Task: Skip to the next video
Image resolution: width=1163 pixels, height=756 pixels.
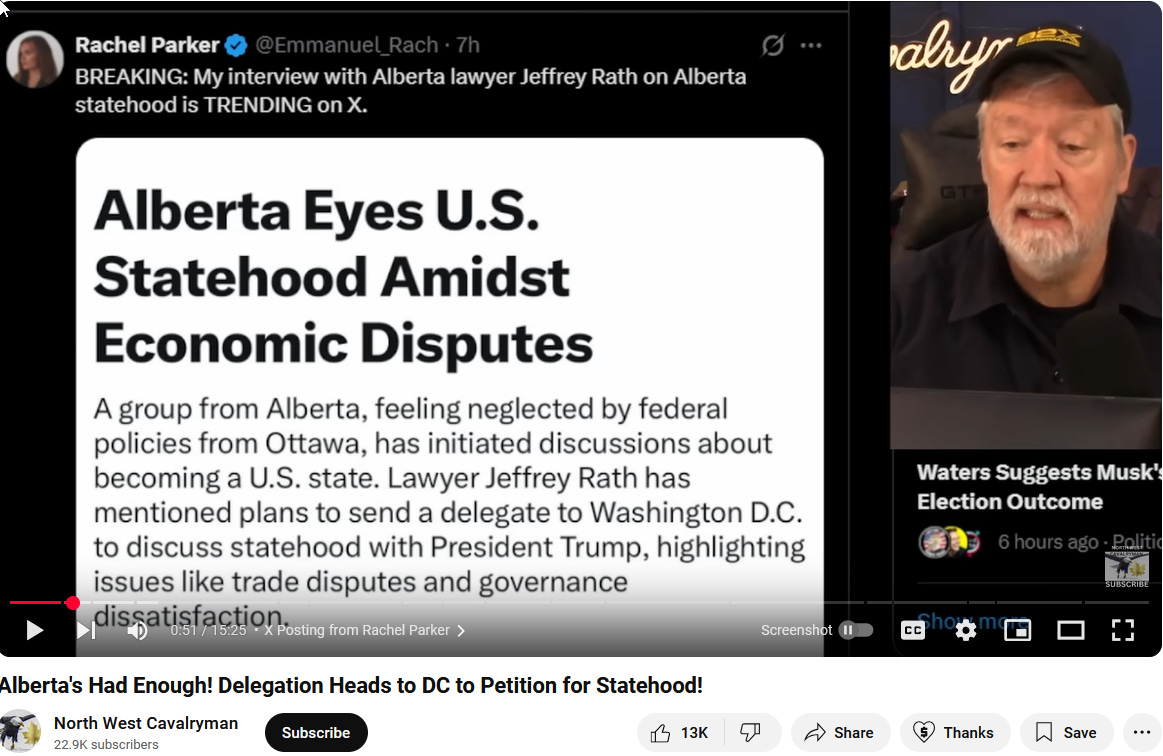Action: (86, 630)
